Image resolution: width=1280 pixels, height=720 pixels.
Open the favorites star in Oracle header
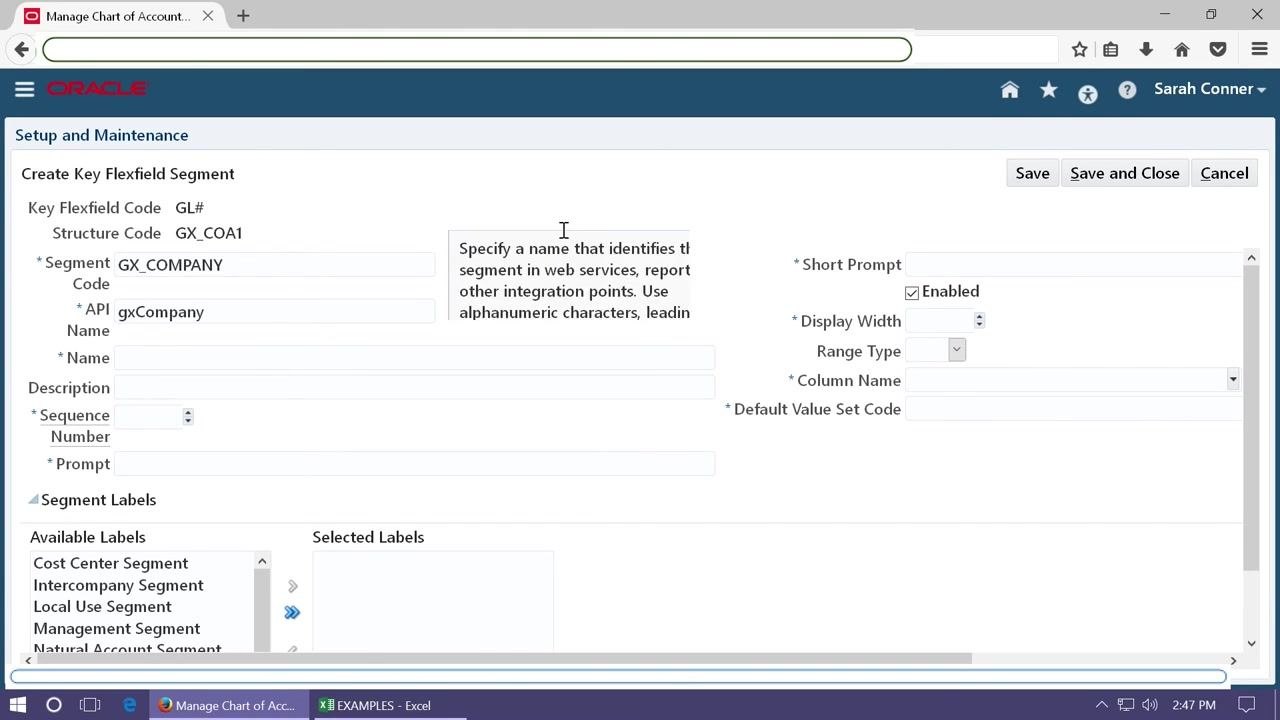pos(1049,90)
